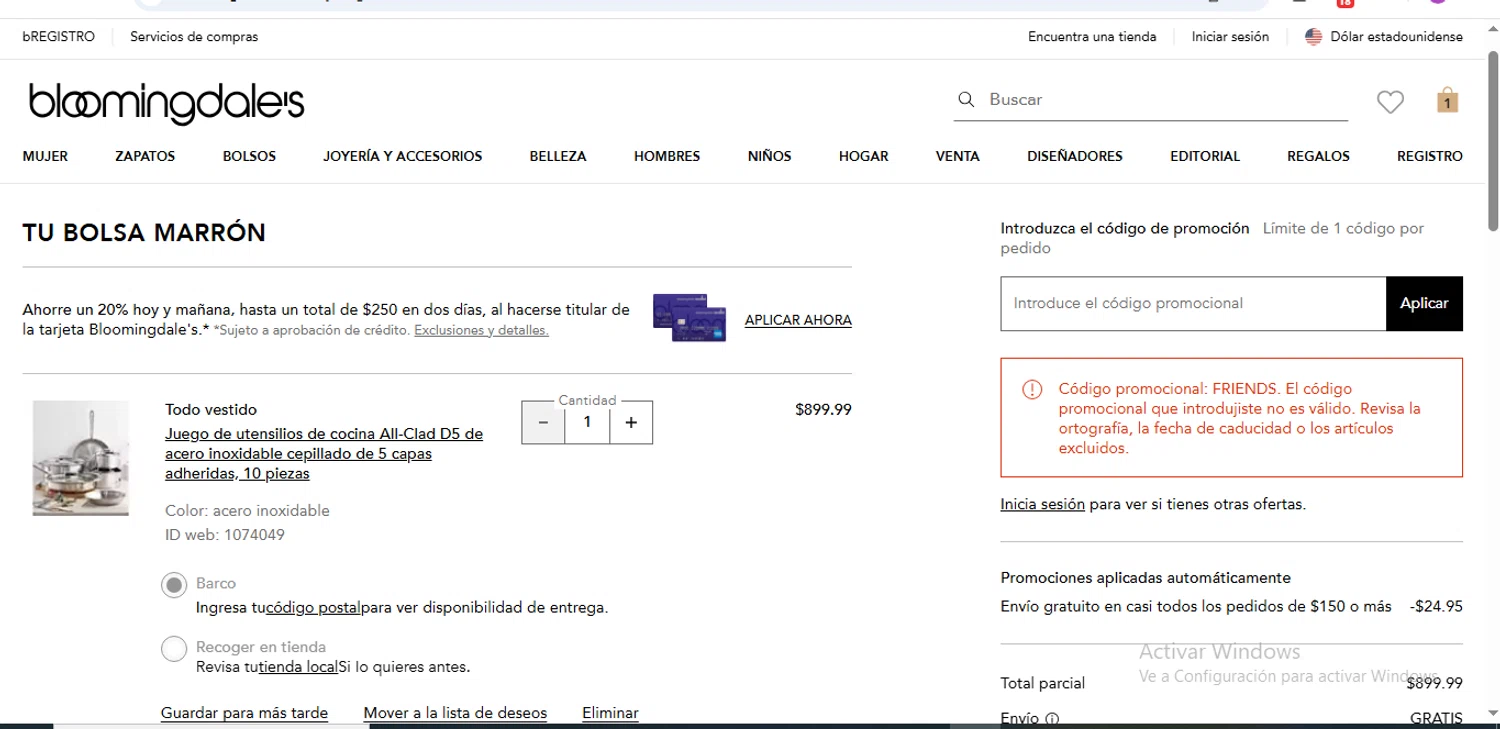The height and width of the screenshot is (729, 1500).
Task: Click the ID web: 1074049 text
Action: click(x=225, y=535)
